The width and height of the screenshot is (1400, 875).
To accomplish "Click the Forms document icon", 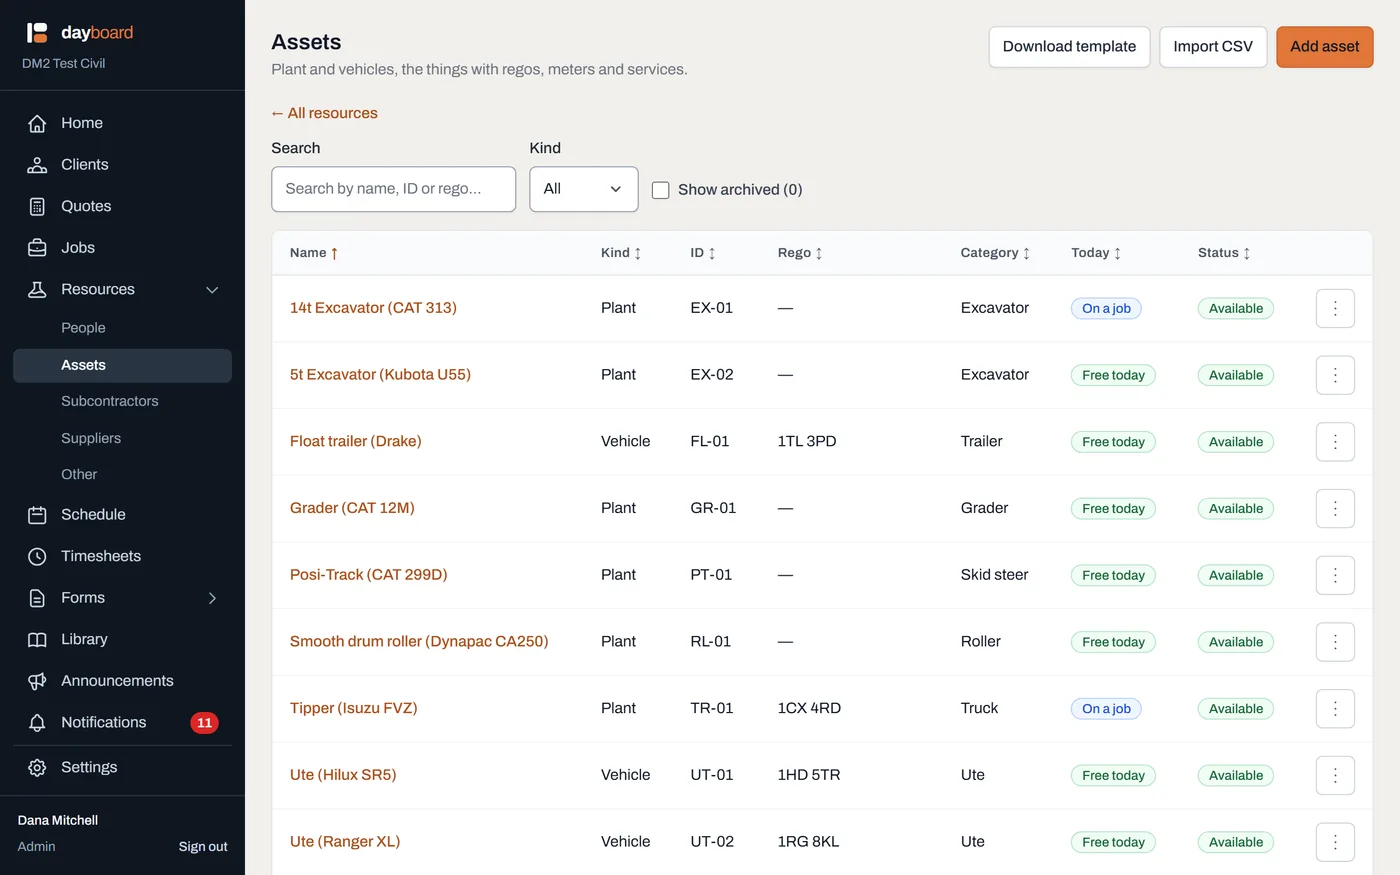I will pyautogui.click(x=37, y=598).
